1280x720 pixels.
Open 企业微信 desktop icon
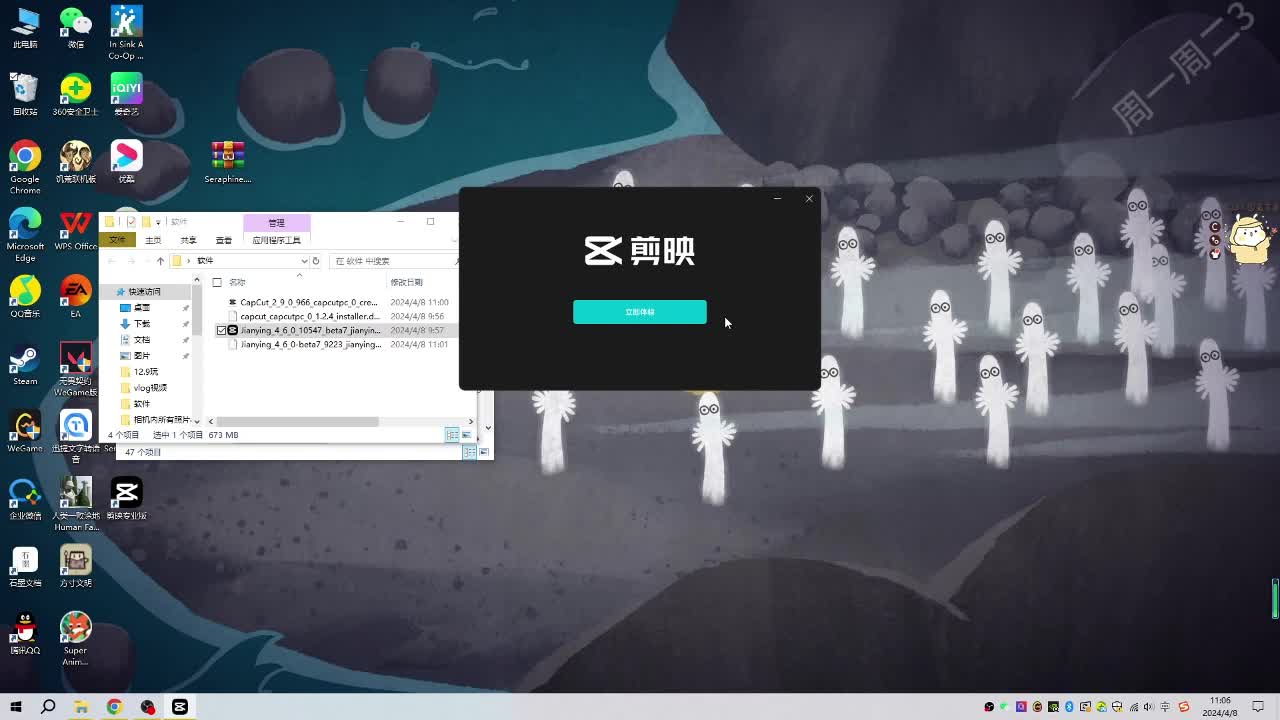click(x=25, y=498)
